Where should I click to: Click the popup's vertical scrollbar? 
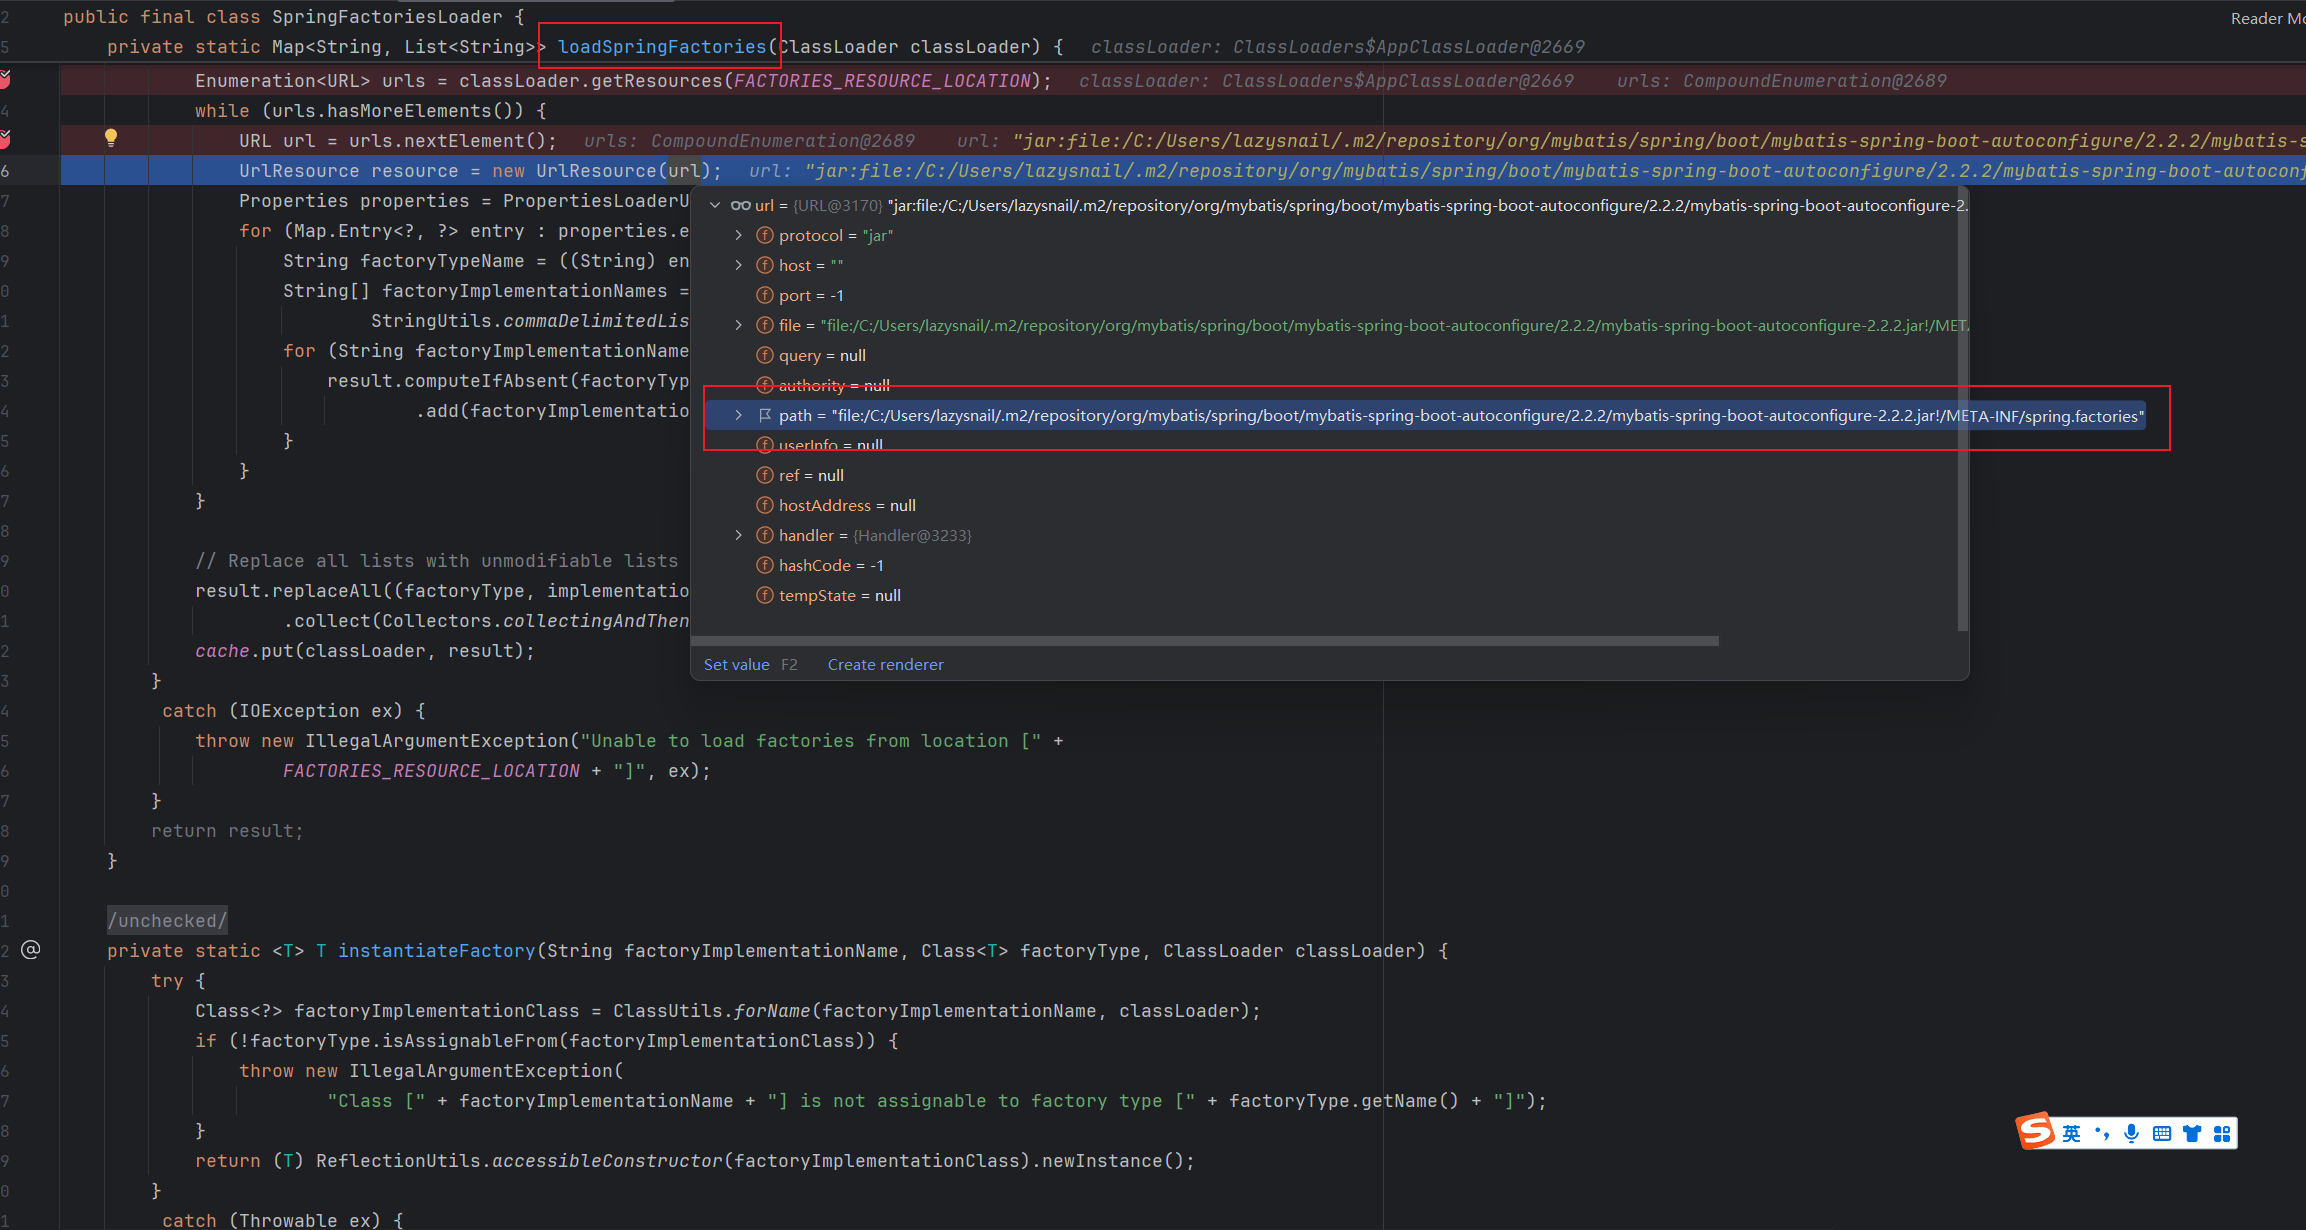click(1962, 410)
